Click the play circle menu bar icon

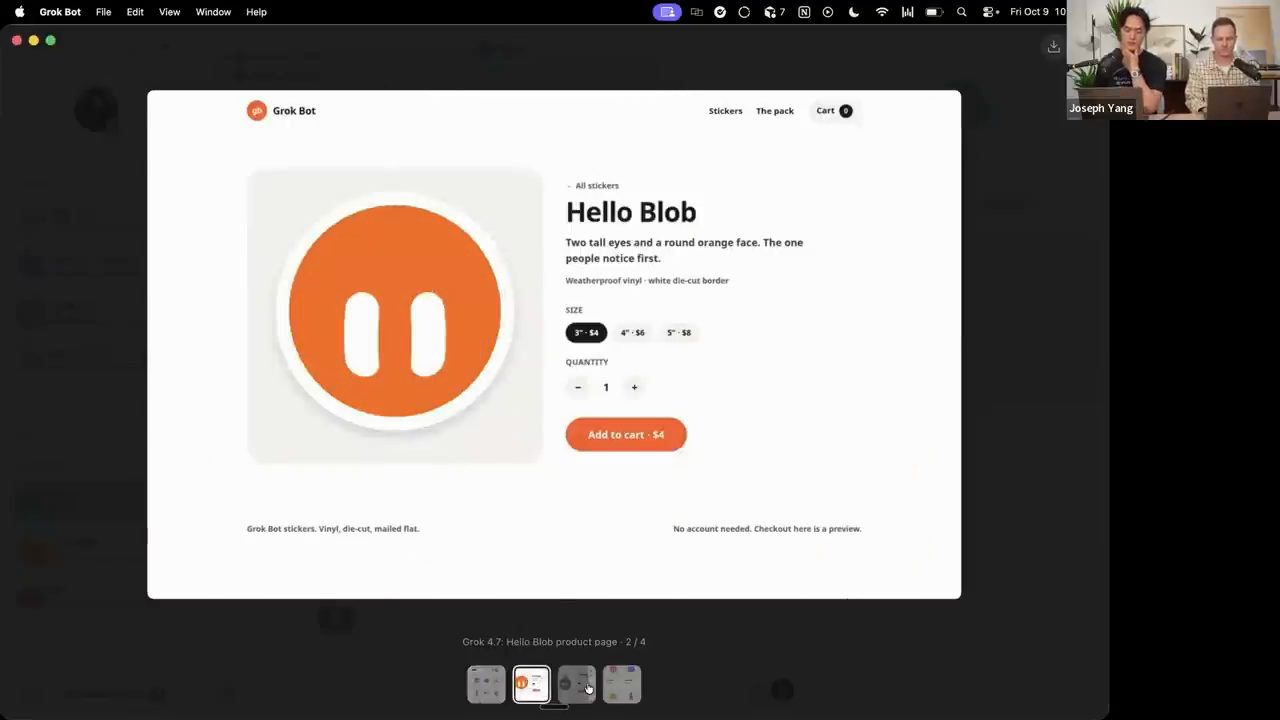tap(828, 12)
